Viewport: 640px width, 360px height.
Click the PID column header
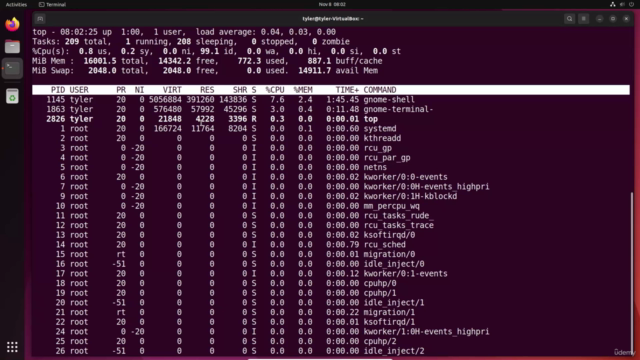click(58, 90)
